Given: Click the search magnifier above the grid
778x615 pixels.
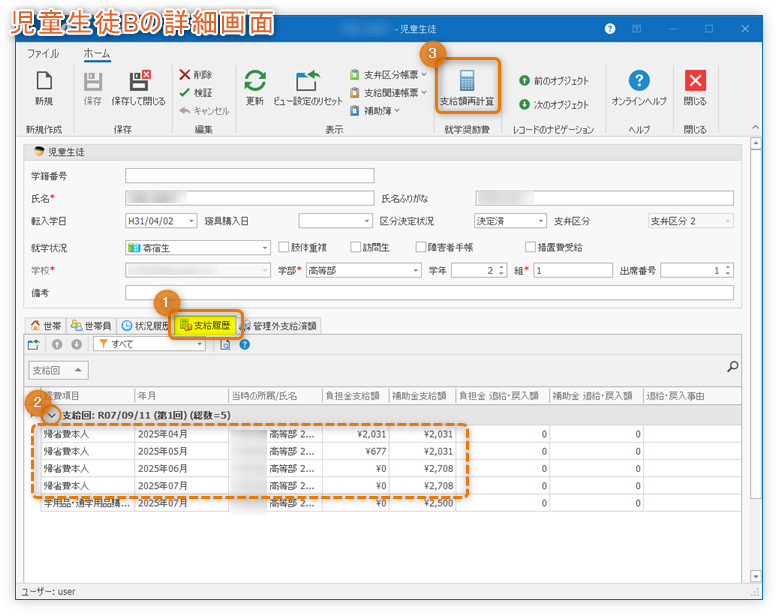Looking at the screenshot, I should click(733, 368).
